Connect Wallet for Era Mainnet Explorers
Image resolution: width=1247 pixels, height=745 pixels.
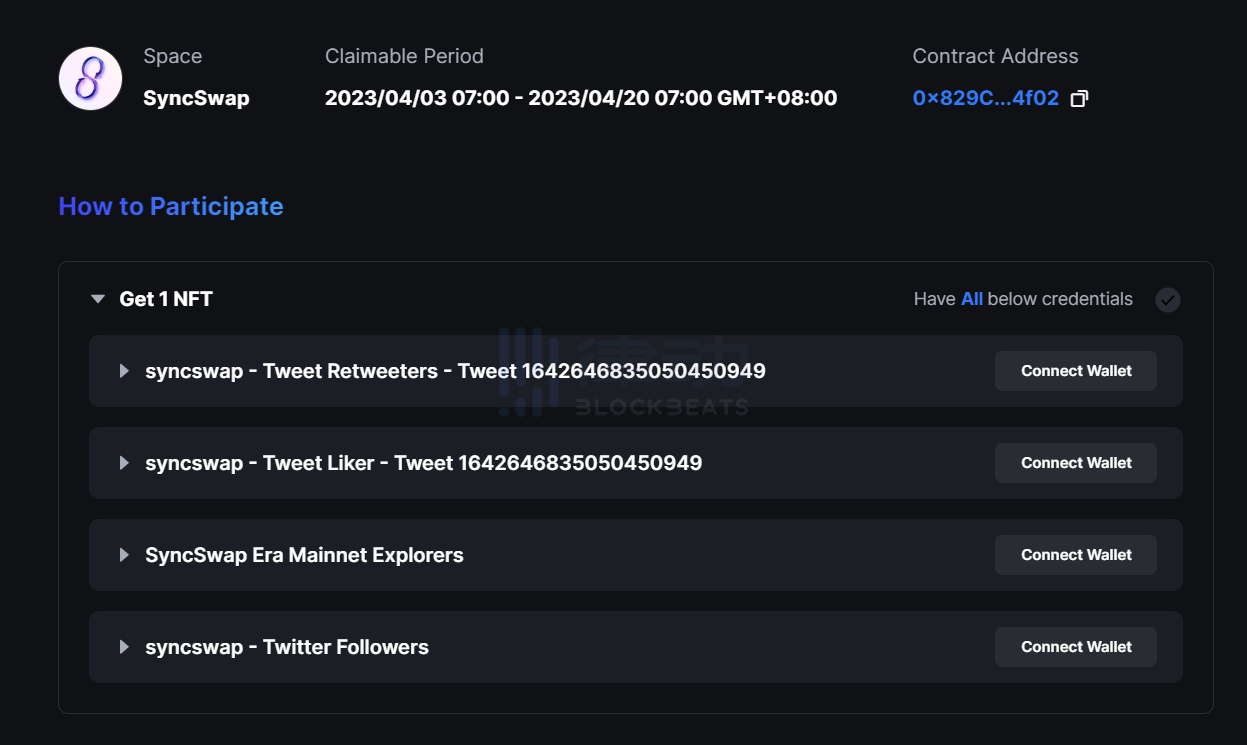[1075, 555]
